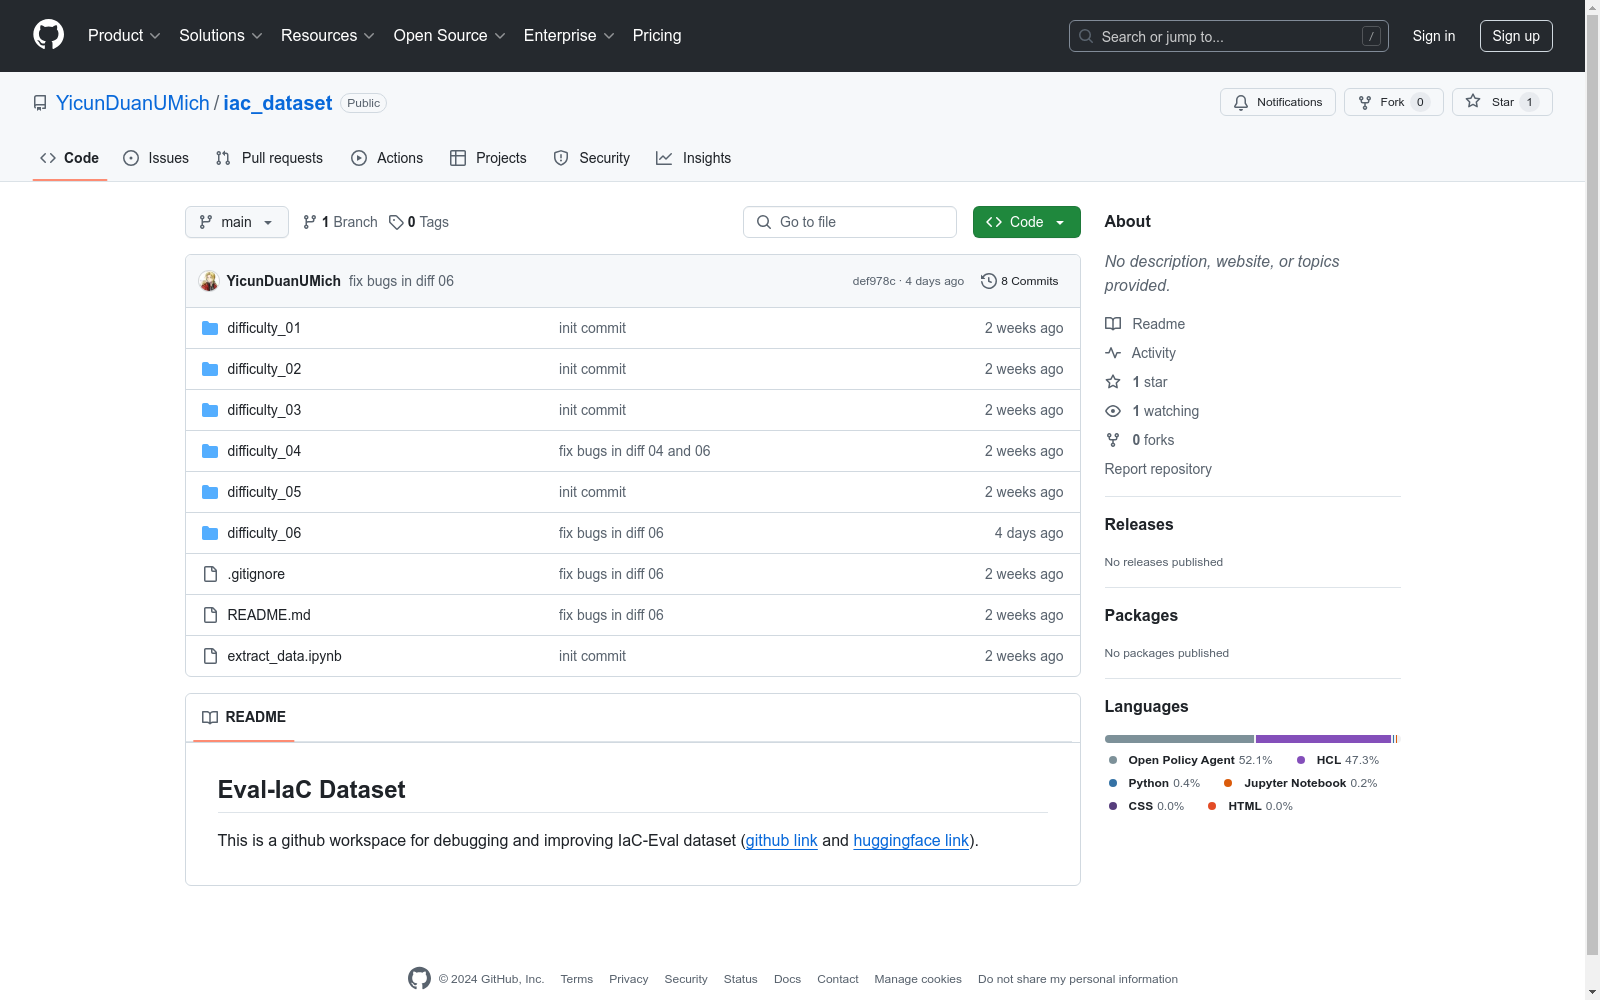
Task: Click the file icon for .gitignore
Action: (x=210, y=574)
